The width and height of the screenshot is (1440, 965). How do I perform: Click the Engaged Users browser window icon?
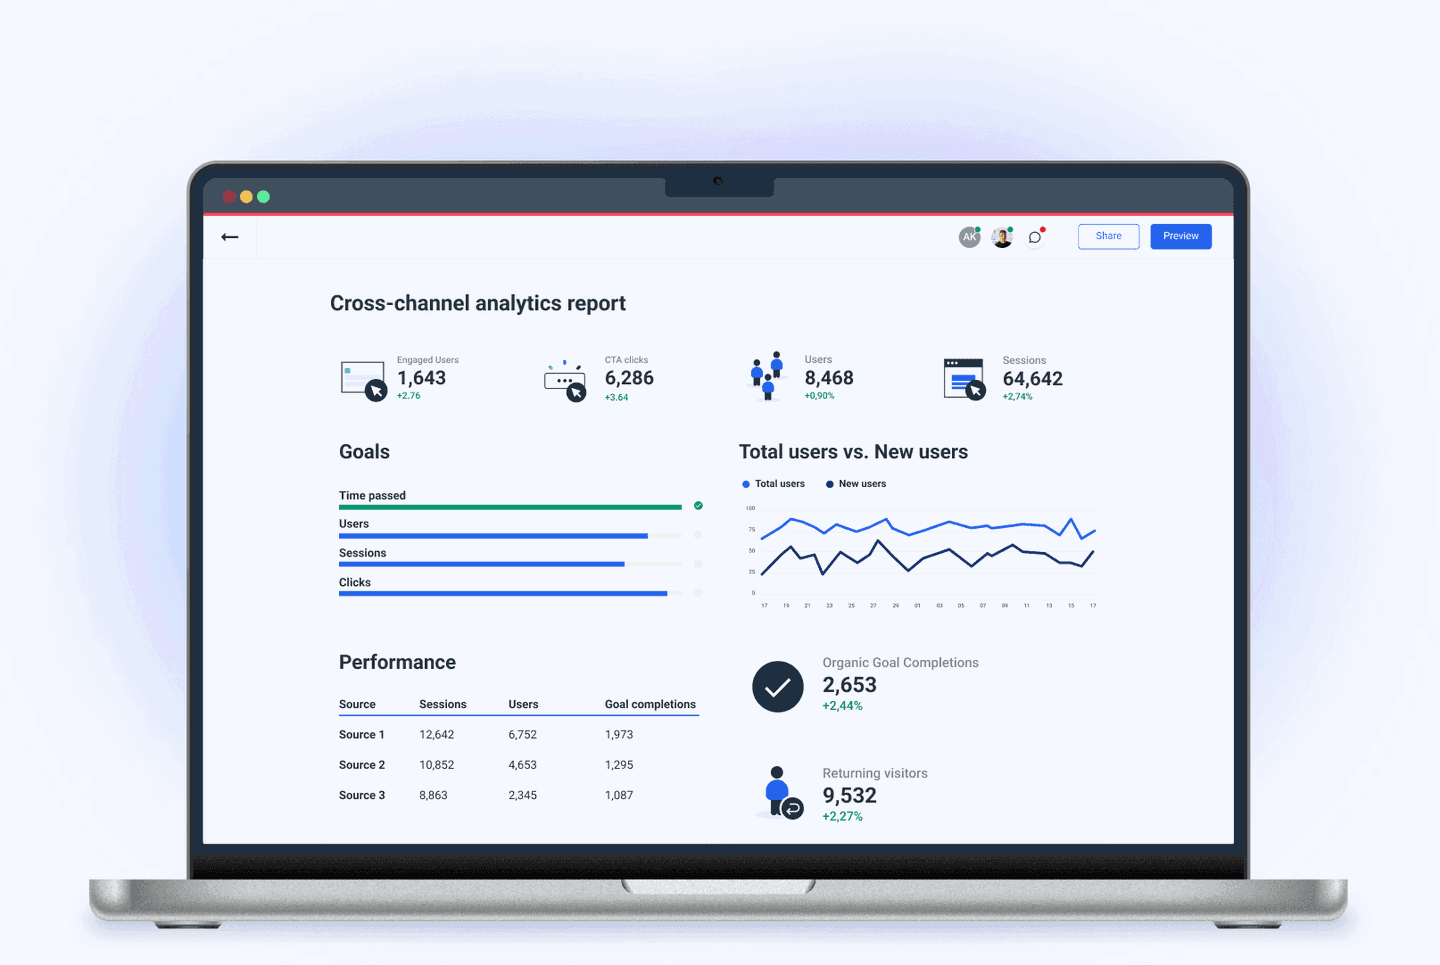coord(362,379)
